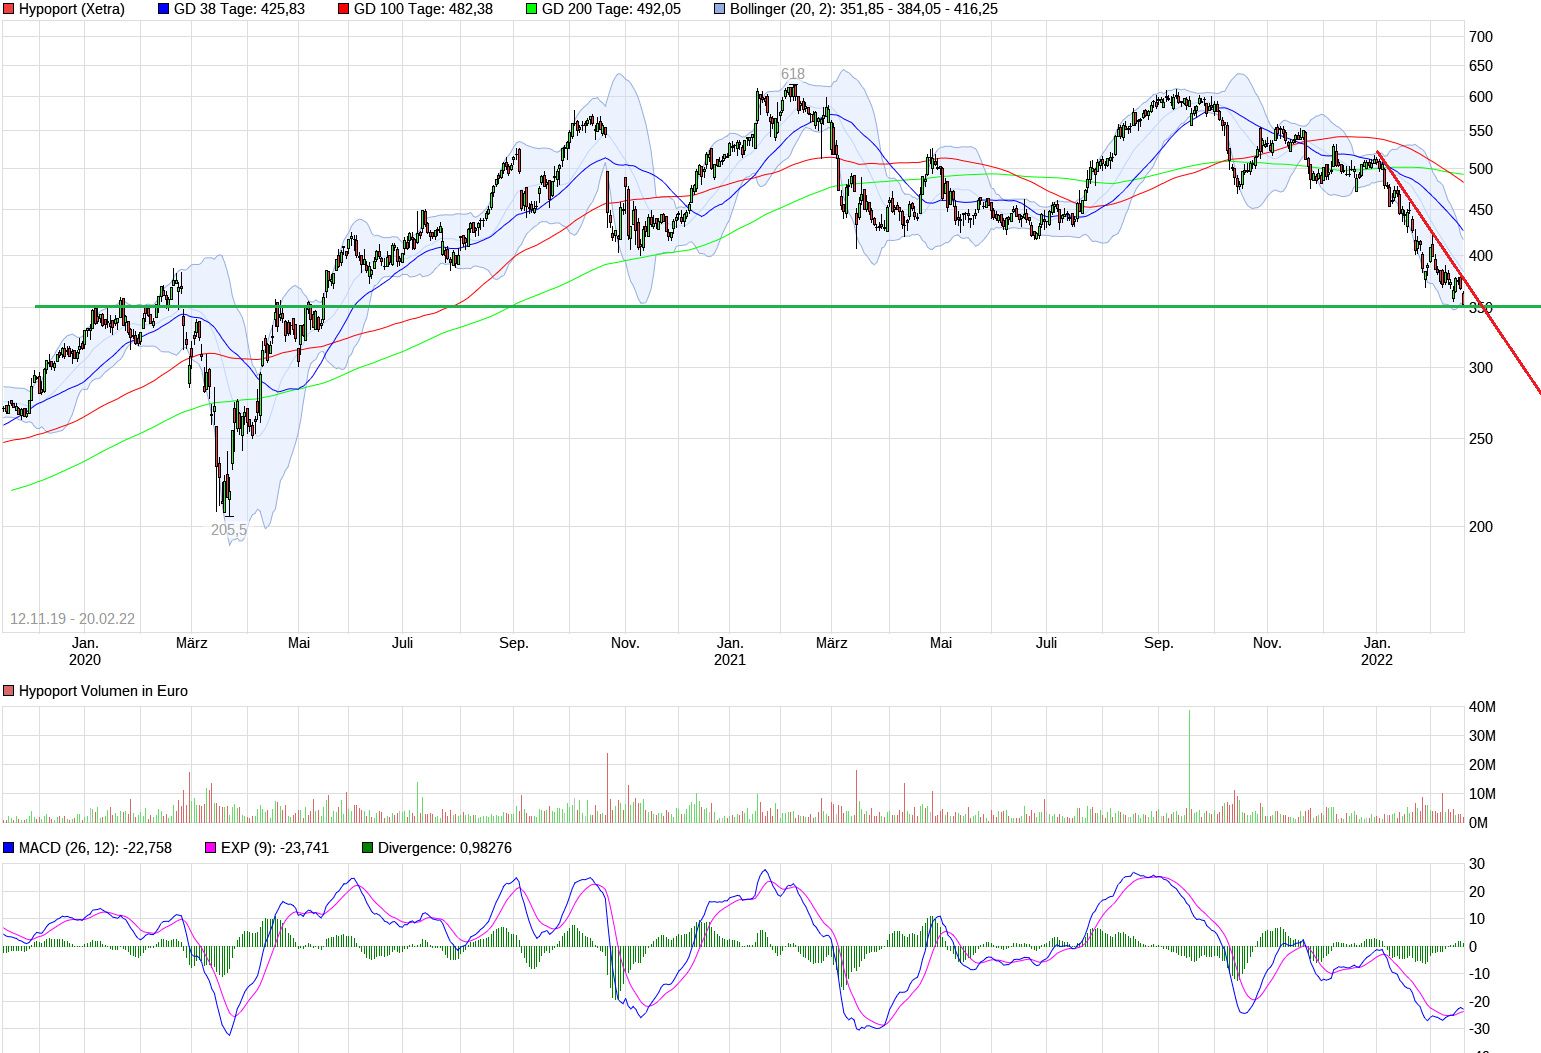This screenshot has width=1541, height=1053.
Task: Click the 20M volume axis value
Action: pyautogui.click(x=1482, y=765)
